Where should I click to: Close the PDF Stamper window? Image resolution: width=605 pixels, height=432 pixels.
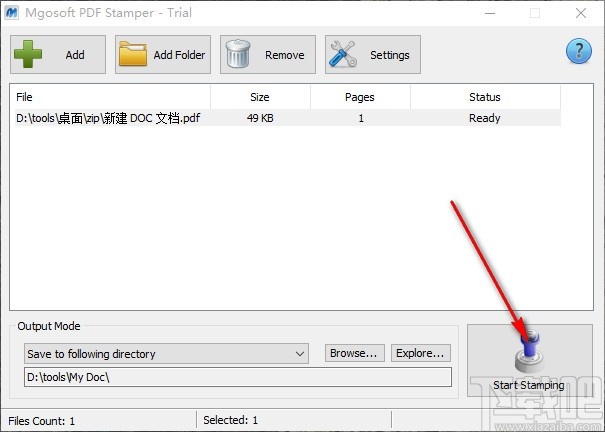[x=581, y=13]
